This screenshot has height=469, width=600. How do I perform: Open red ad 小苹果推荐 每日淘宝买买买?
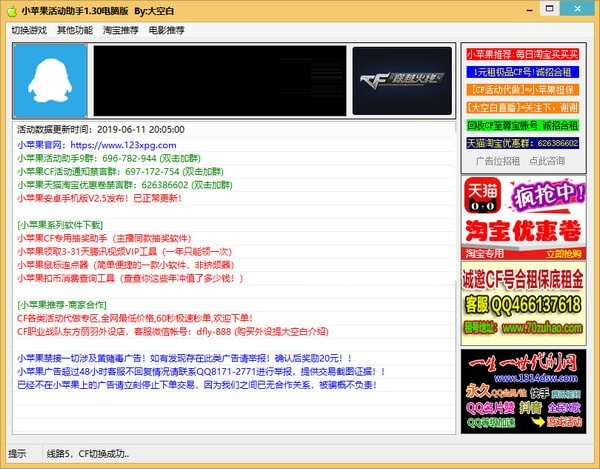click(x=522, y=54)
